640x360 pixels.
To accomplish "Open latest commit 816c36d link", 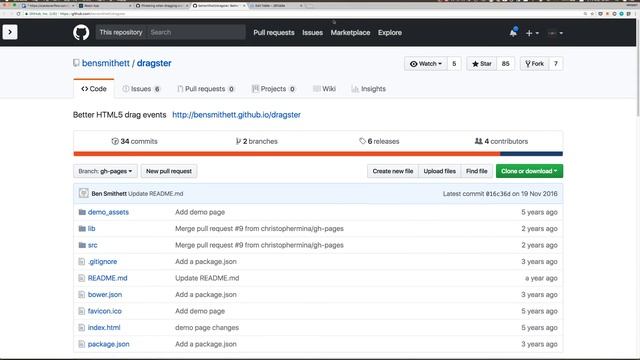I will [x=498, y=193].
